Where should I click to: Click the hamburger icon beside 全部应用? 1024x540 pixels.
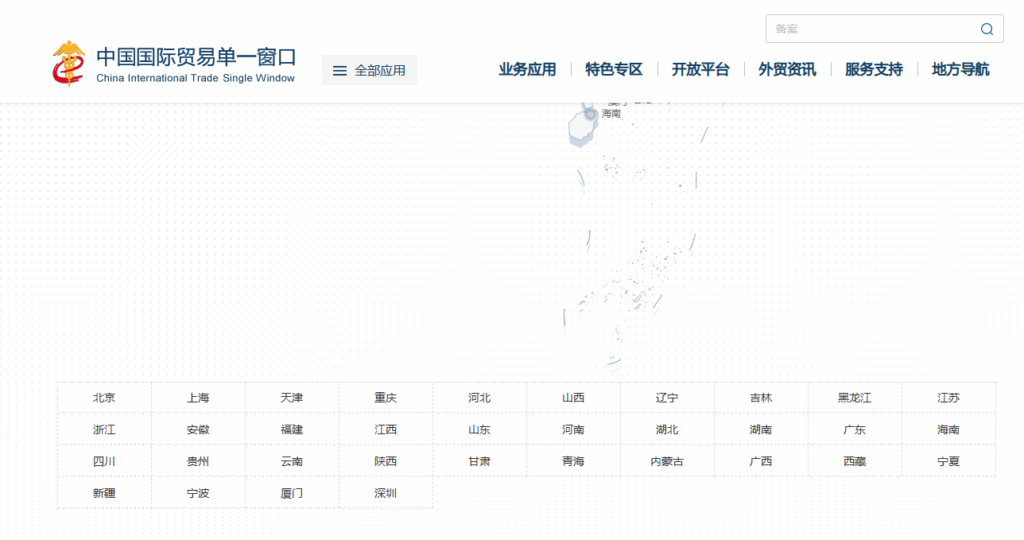340,71
